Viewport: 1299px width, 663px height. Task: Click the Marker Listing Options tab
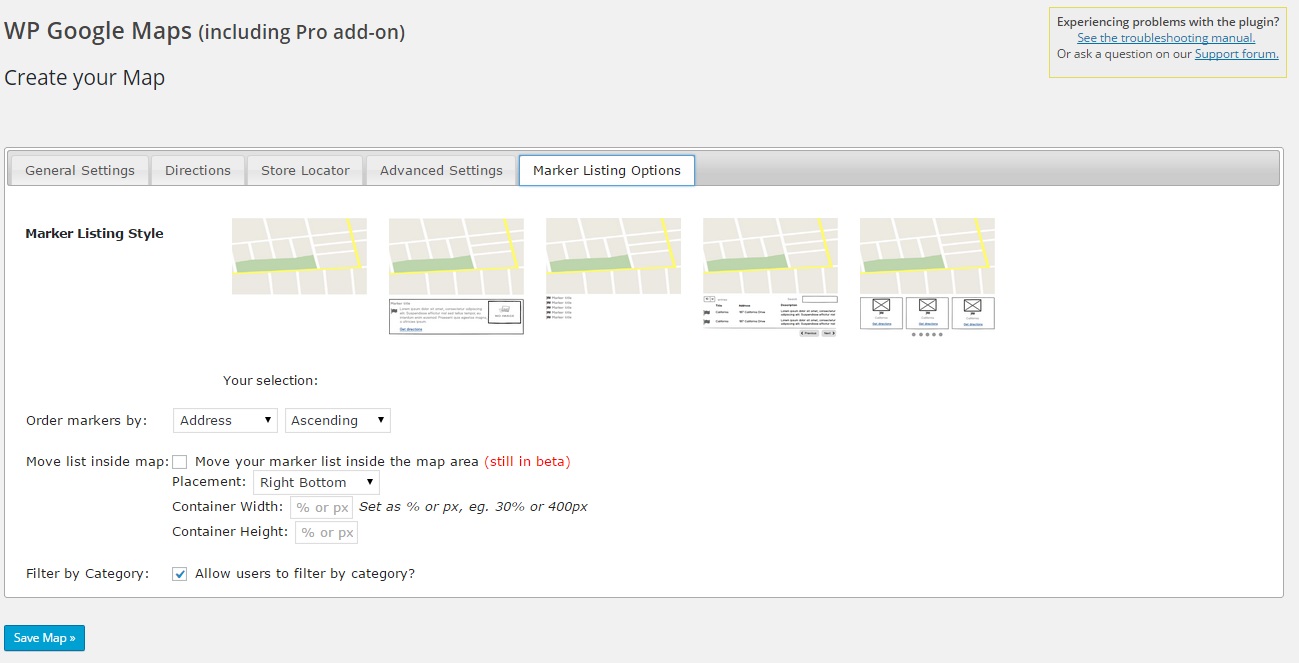point(606,171)
